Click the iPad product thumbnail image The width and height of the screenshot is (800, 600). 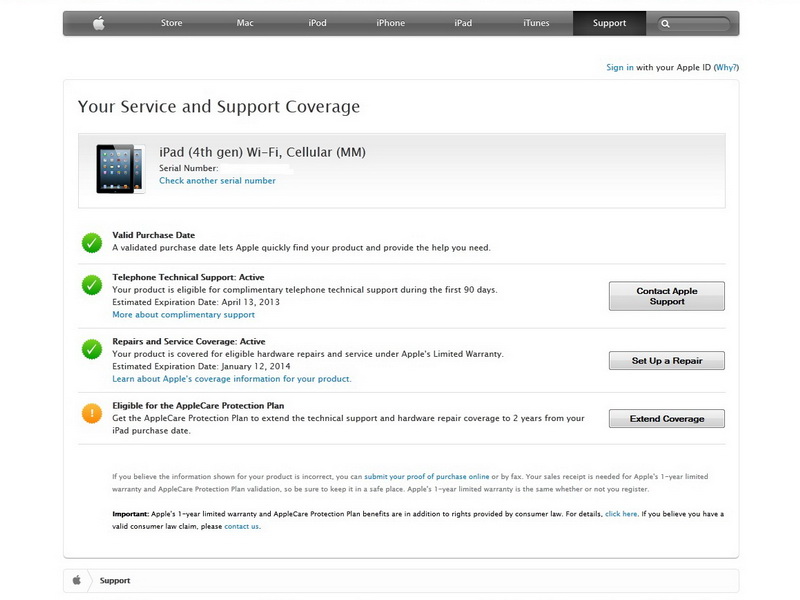pos(120,168)
